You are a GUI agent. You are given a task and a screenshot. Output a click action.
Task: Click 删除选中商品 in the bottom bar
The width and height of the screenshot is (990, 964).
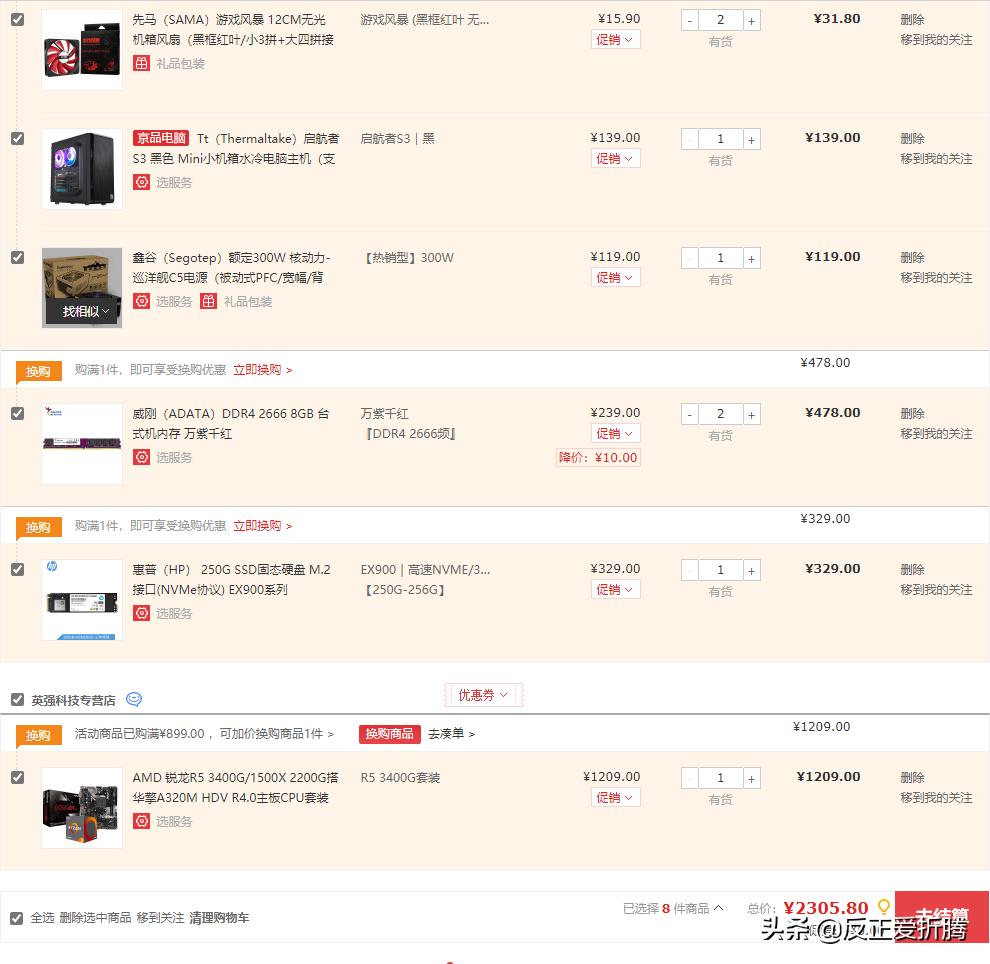(95, 918)
